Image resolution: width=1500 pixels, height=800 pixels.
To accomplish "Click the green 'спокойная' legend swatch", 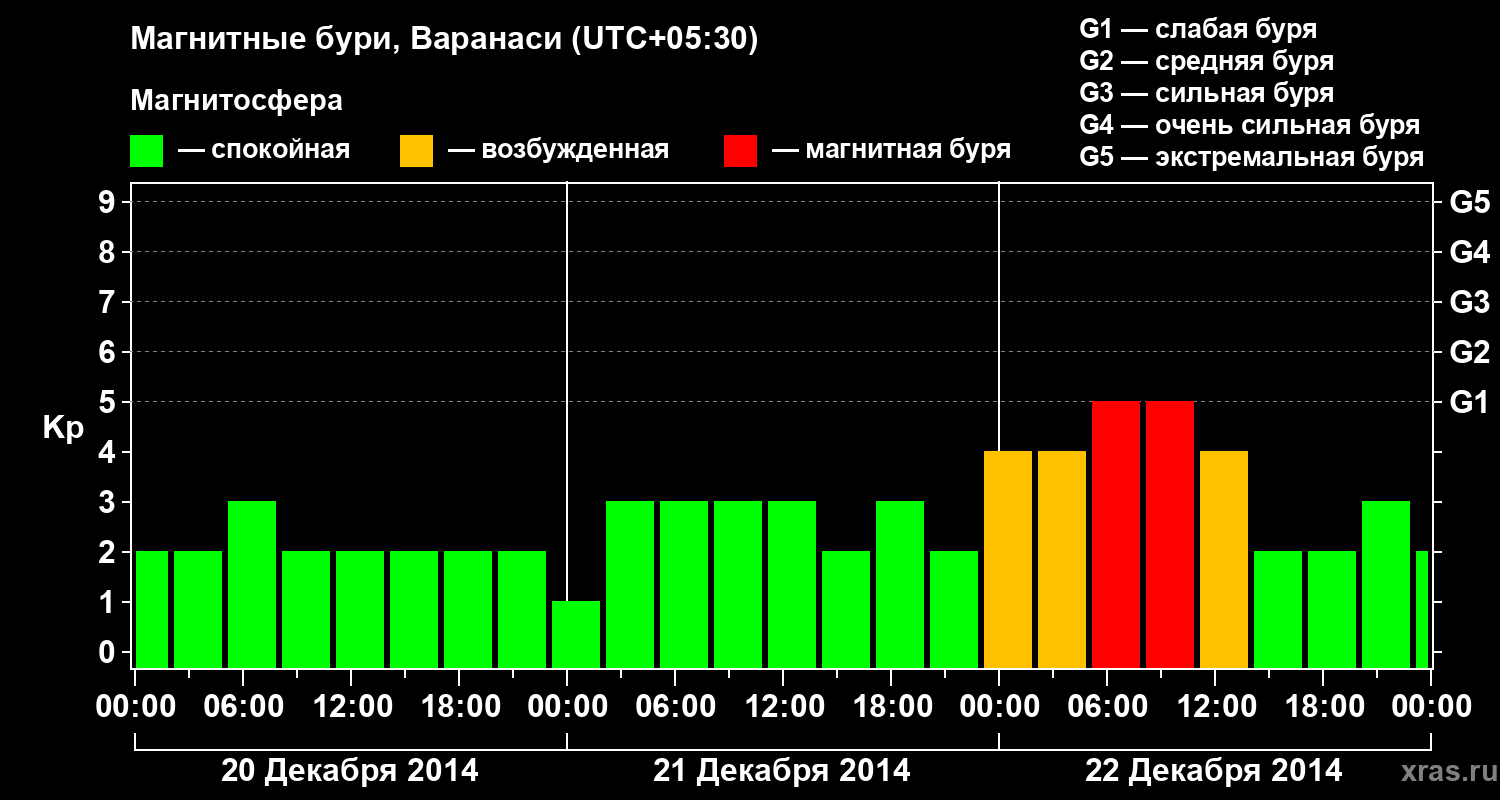I will 147,151.
